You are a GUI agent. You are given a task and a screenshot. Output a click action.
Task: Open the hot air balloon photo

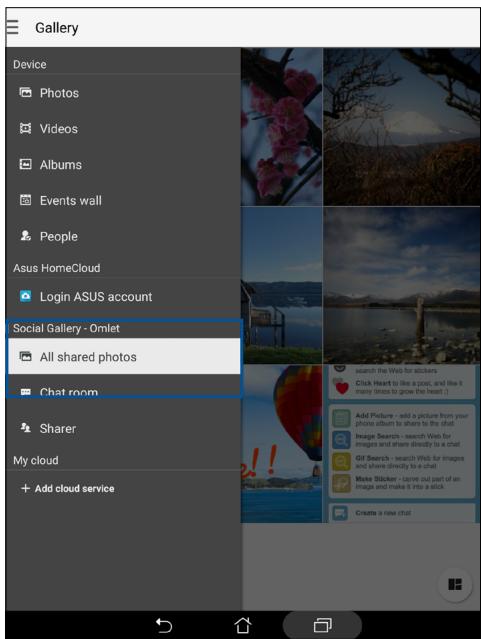pos(281,443)
